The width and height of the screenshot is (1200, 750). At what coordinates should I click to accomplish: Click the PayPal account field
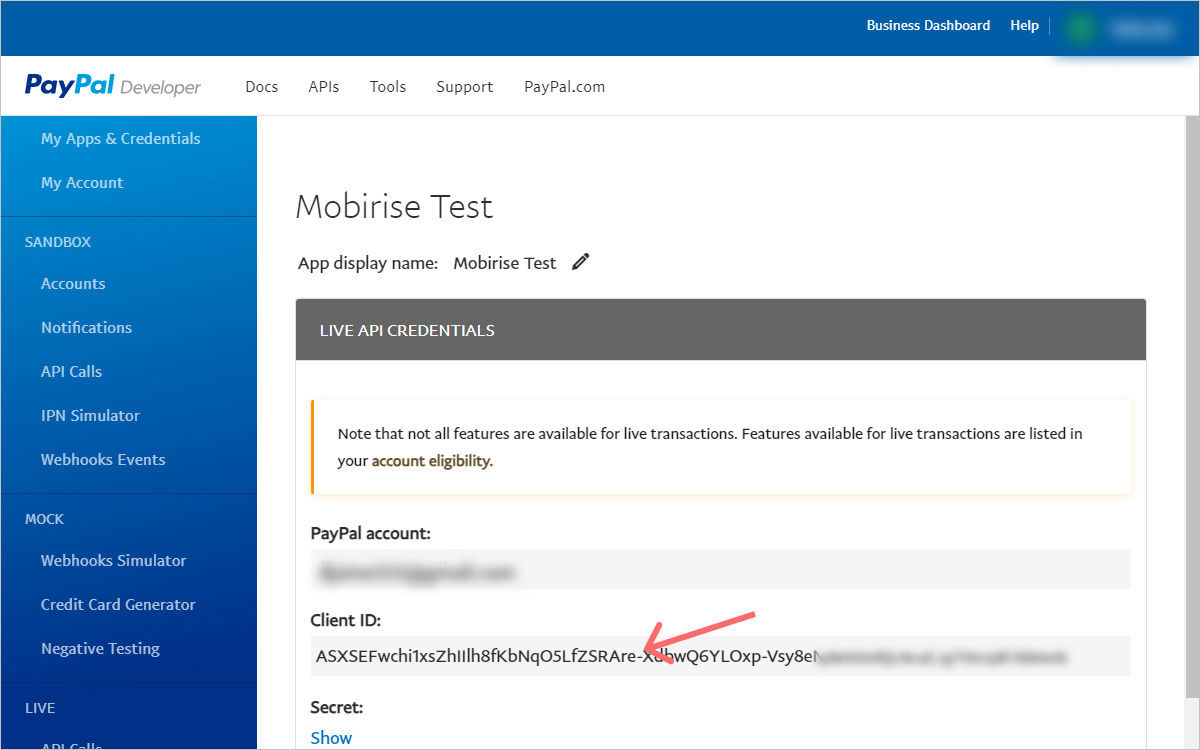click(720, 569)
